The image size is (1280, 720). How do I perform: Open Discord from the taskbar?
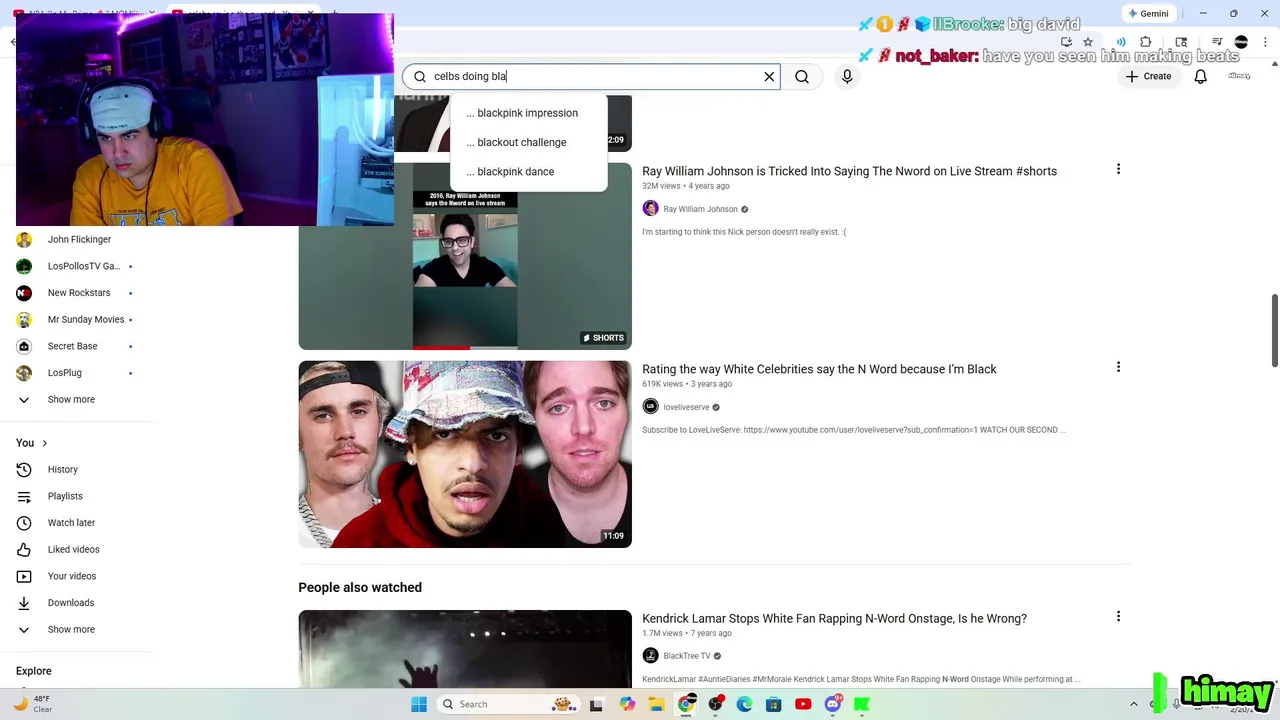832,704
